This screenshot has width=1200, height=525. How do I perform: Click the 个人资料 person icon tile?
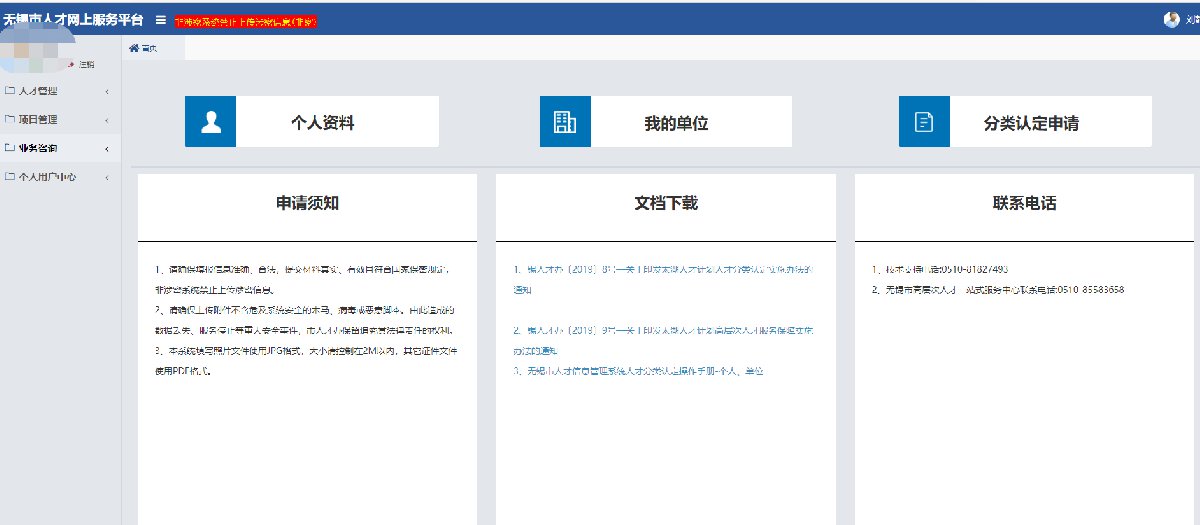click(210, 122)
